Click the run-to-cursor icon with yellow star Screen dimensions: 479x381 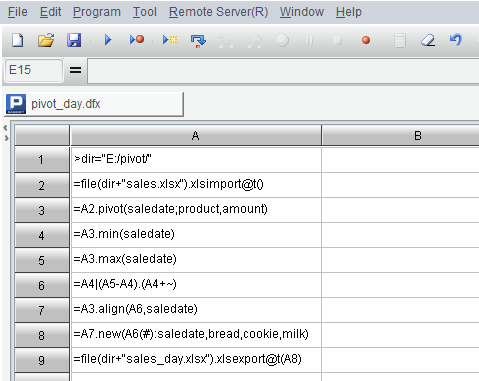tap(170, 40)
